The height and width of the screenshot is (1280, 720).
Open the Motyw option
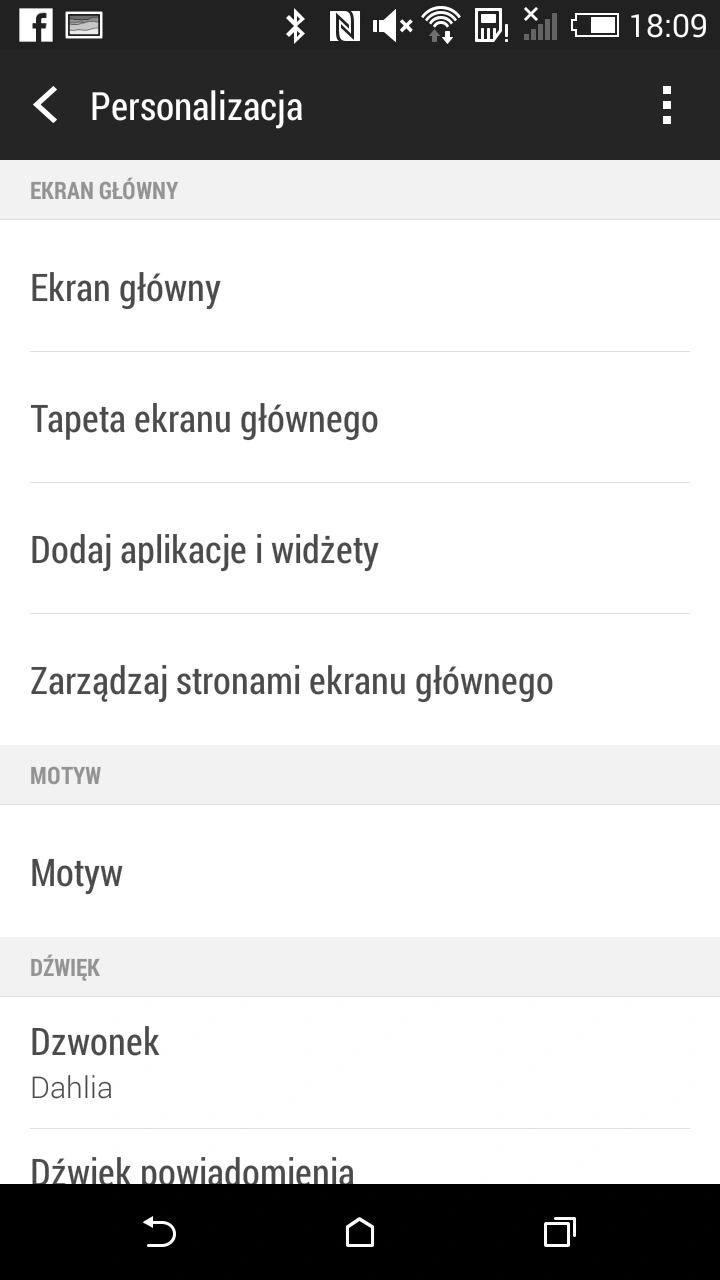[x=360, y=871]
